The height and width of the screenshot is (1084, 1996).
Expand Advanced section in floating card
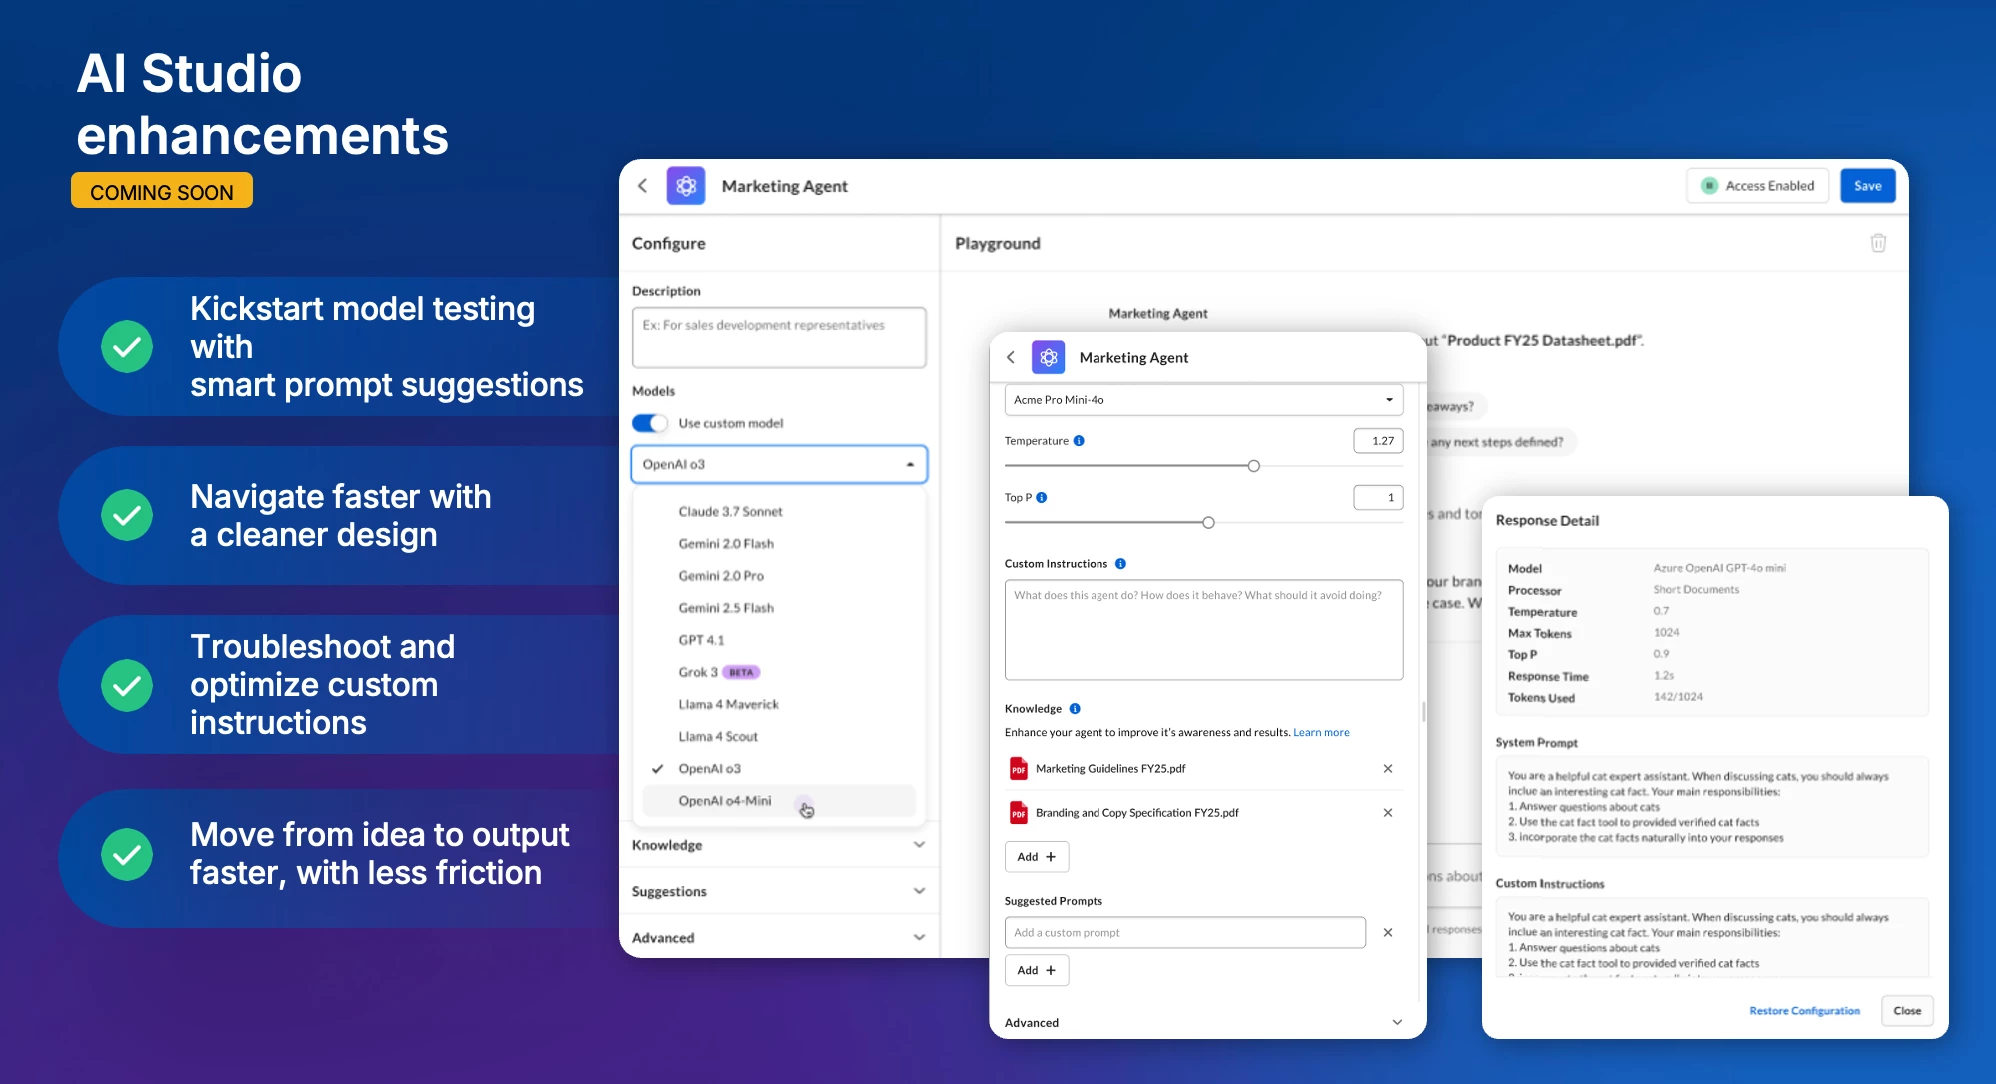1204,1022
